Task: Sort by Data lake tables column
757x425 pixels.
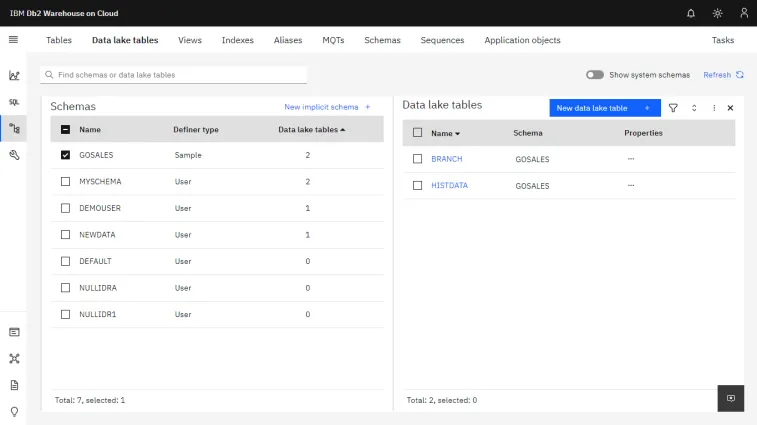Action: pos(311,129)
